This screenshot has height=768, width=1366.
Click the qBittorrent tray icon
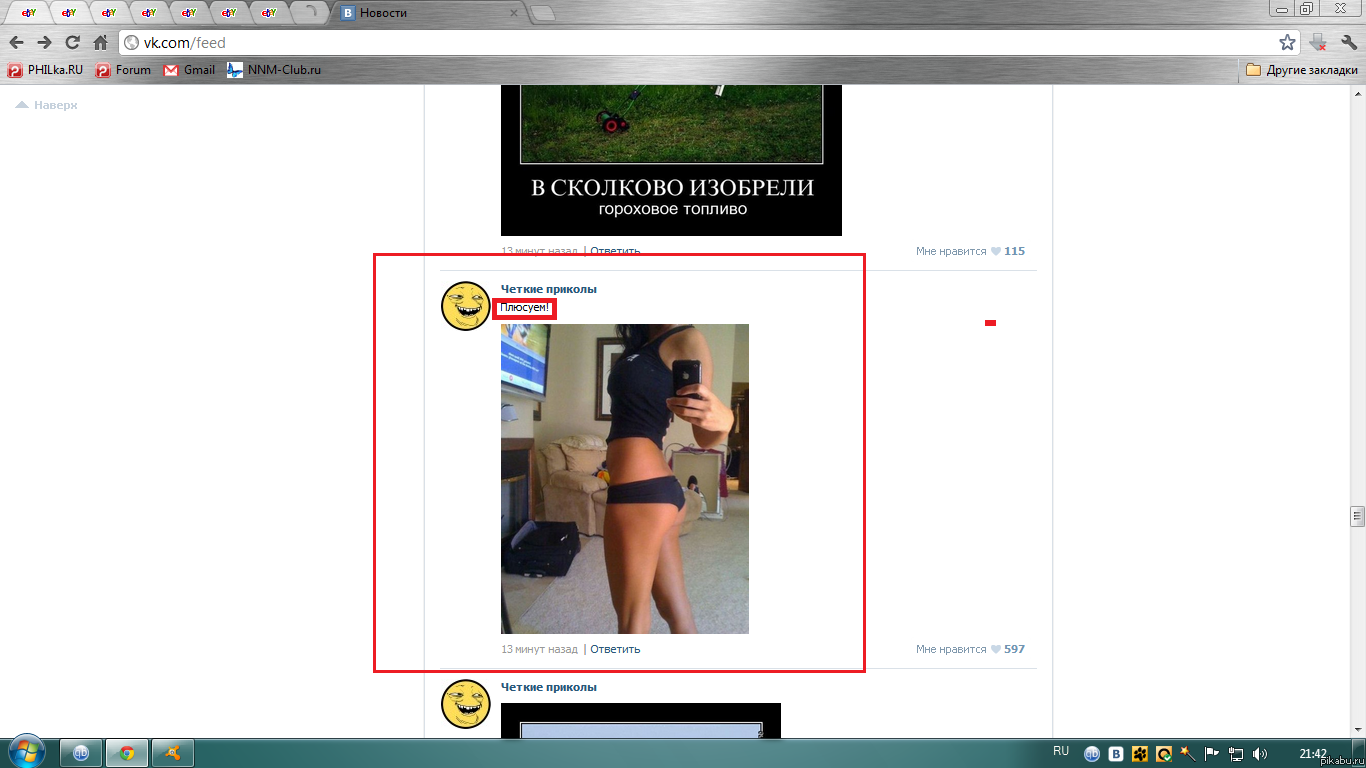coord(1093,754)
